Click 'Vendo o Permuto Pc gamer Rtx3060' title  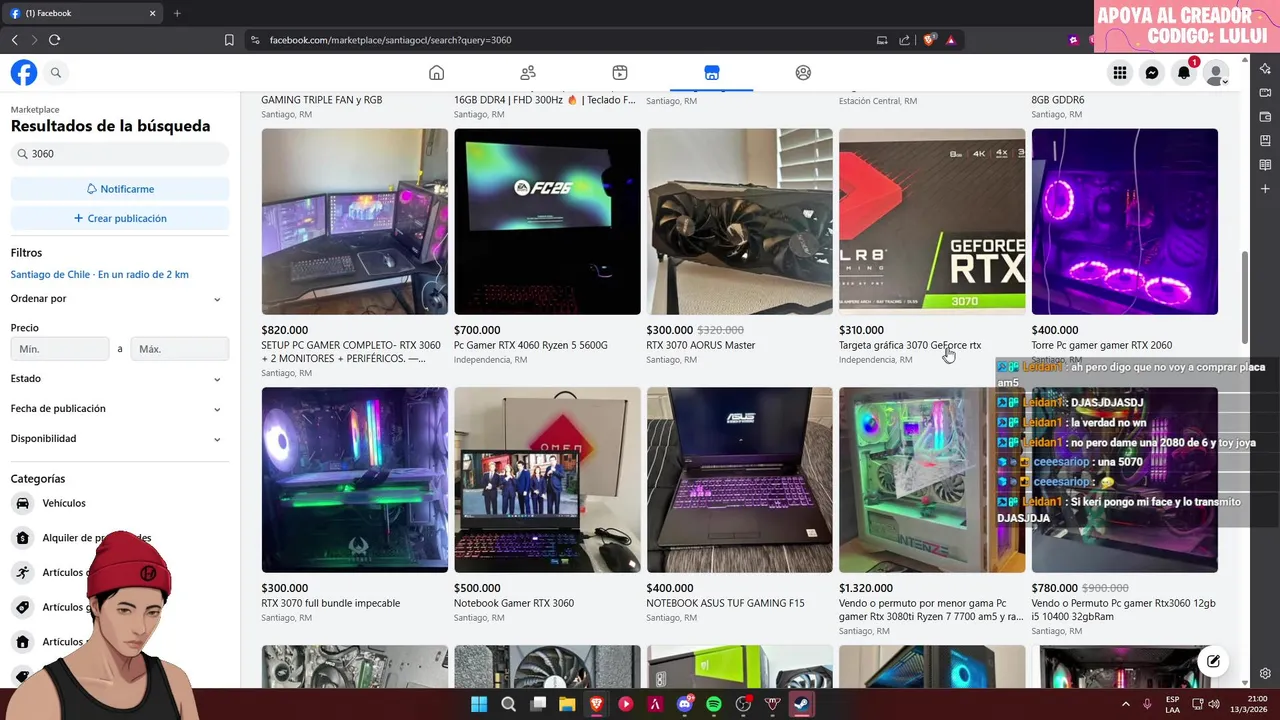point(1124,610)
